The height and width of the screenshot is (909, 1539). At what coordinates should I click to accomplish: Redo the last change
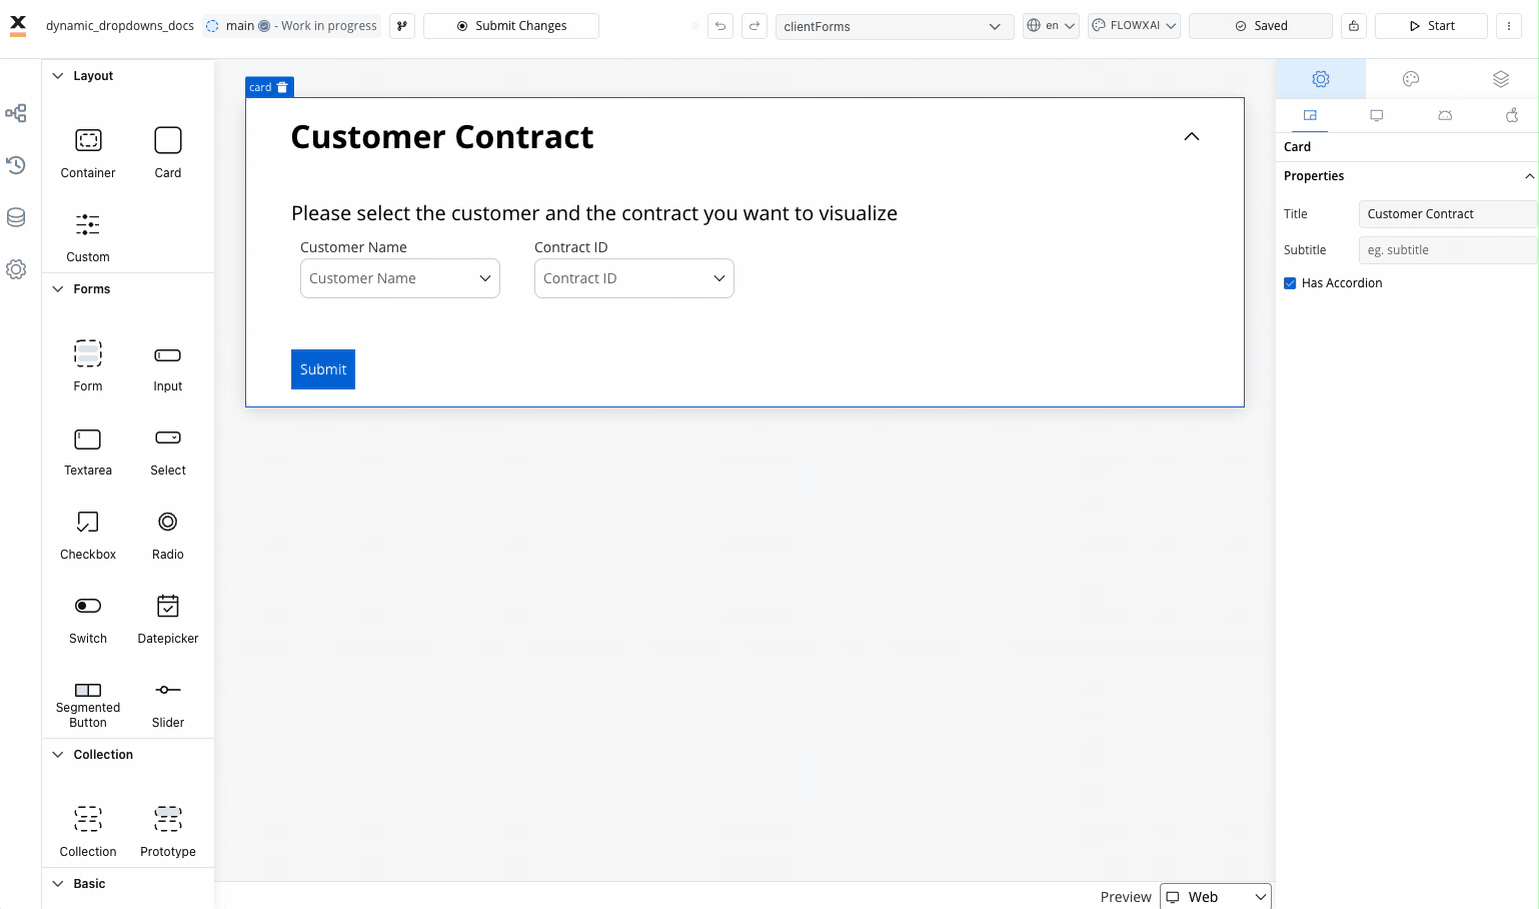(x=755, y=26)
